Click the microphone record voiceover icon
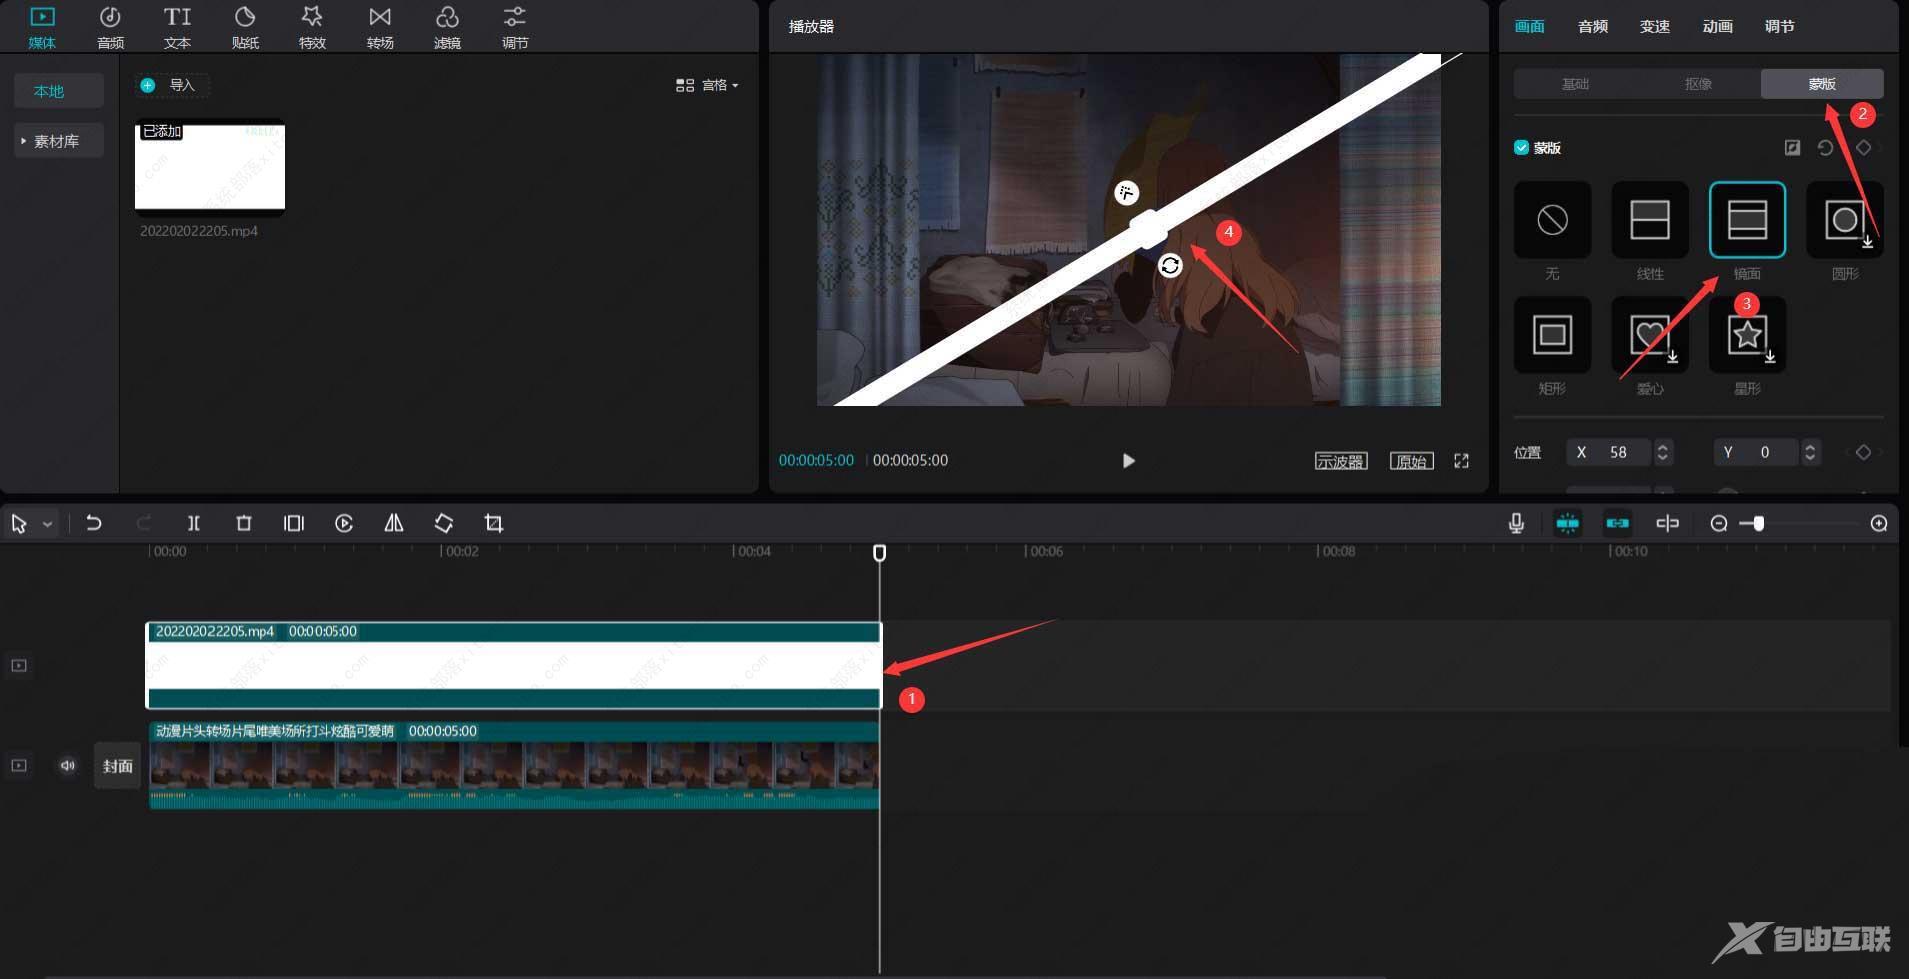Viewport: 1909px width, 979px height. point(1517,523)
